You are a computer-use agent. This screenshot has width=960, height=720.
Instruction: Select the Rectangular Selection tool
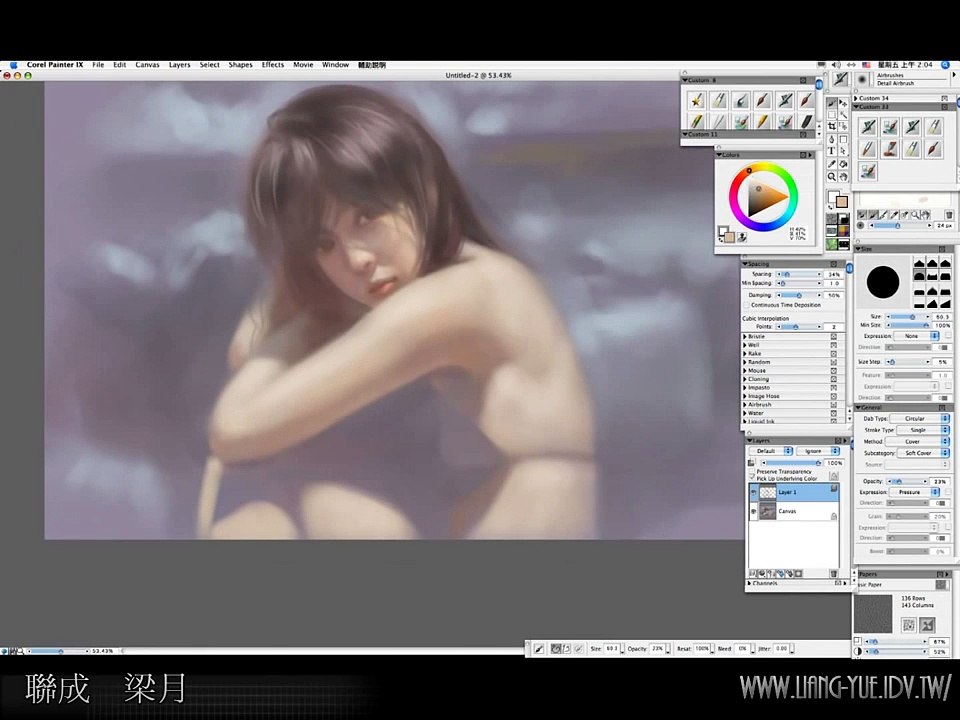tap(831, 115)
